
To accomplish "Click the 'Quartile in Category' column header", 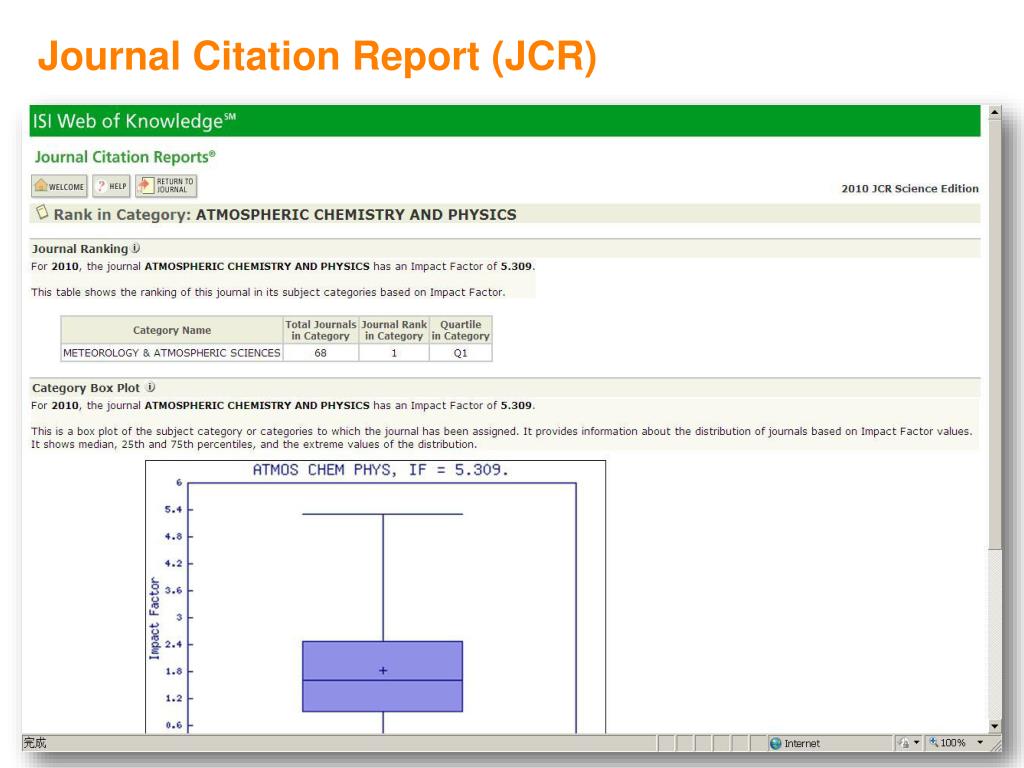I will [460, 330].
